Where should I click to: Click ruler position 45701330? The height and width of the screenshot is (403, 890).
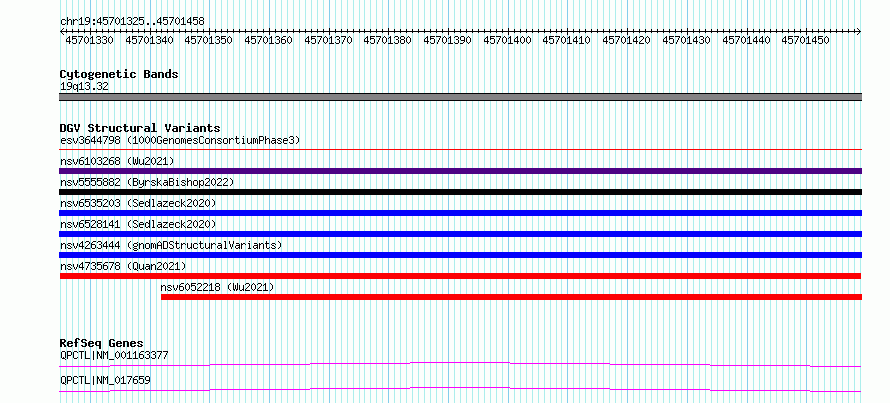(x=90, y=40)
